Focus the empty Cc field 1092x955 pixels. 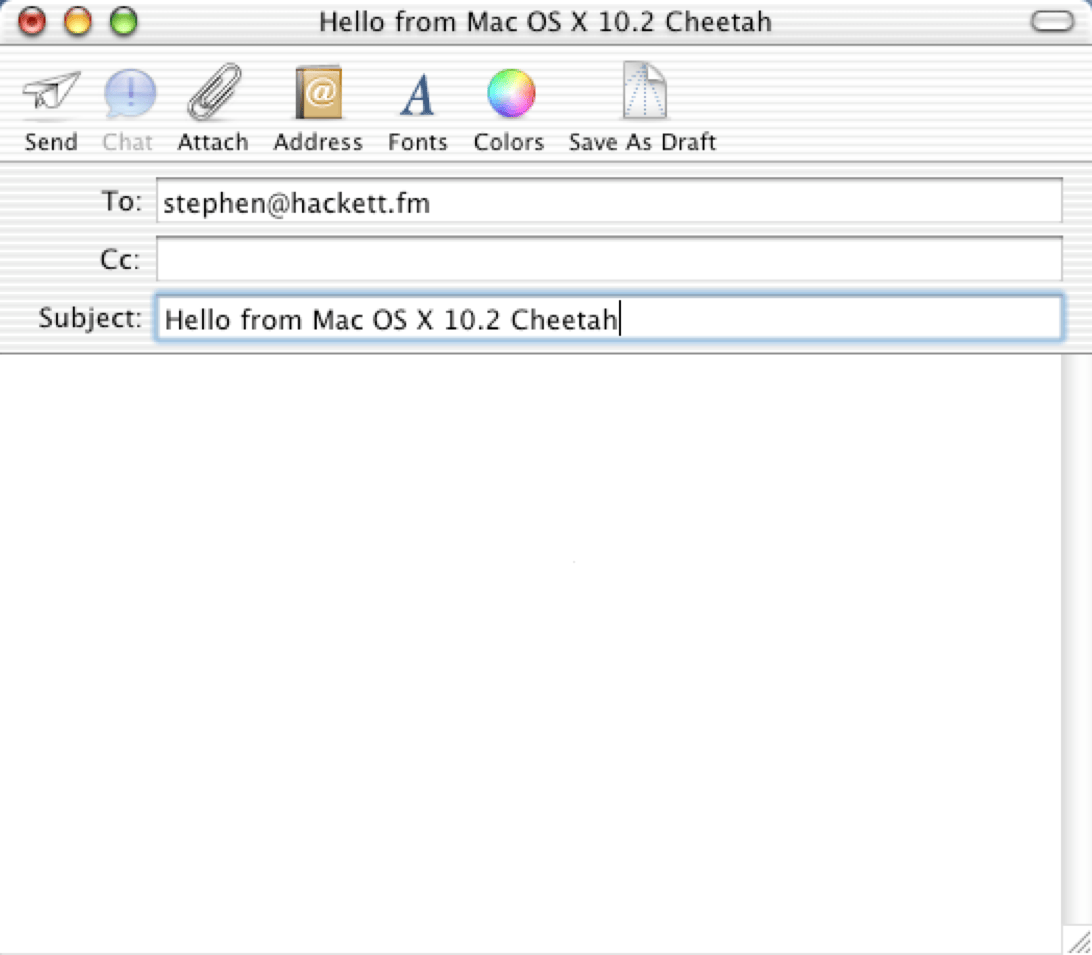click(609, 259)
